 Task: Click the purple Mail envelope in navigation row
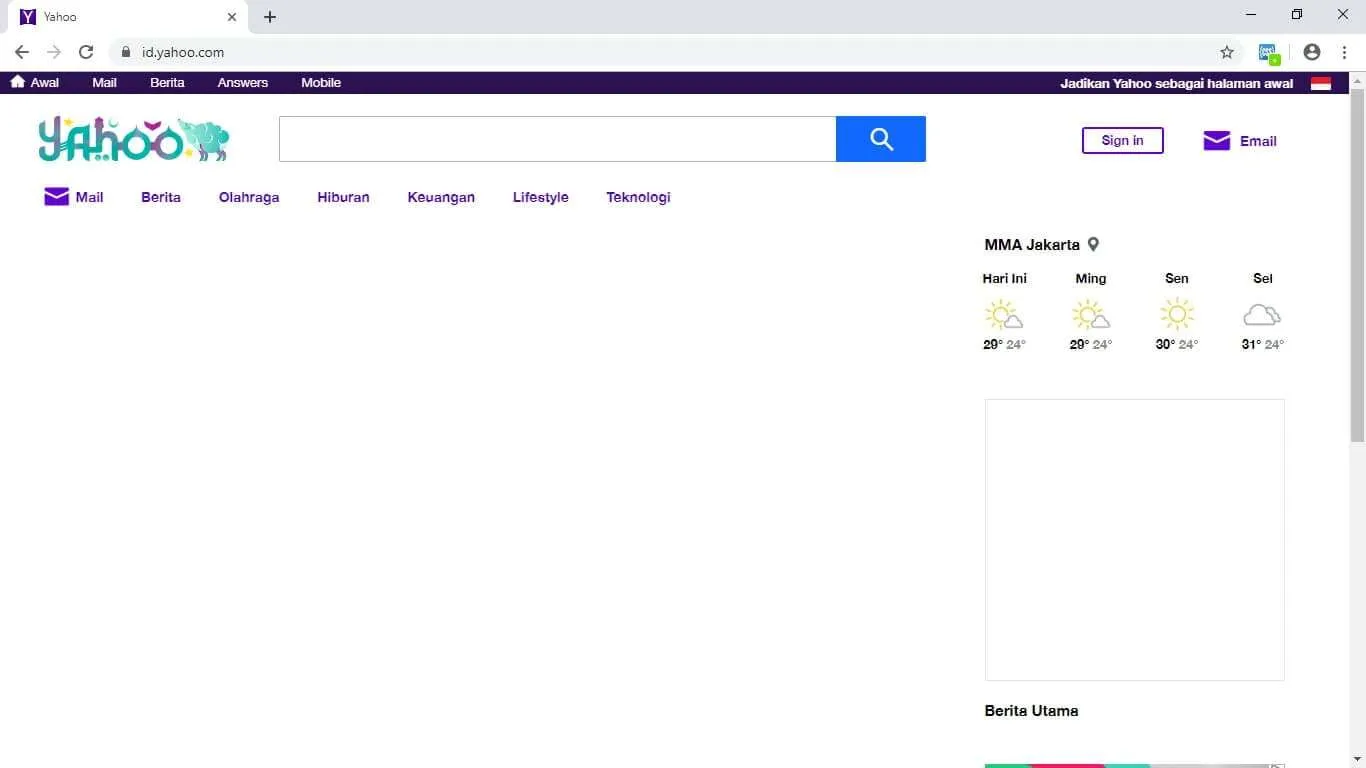click(57, 197)
